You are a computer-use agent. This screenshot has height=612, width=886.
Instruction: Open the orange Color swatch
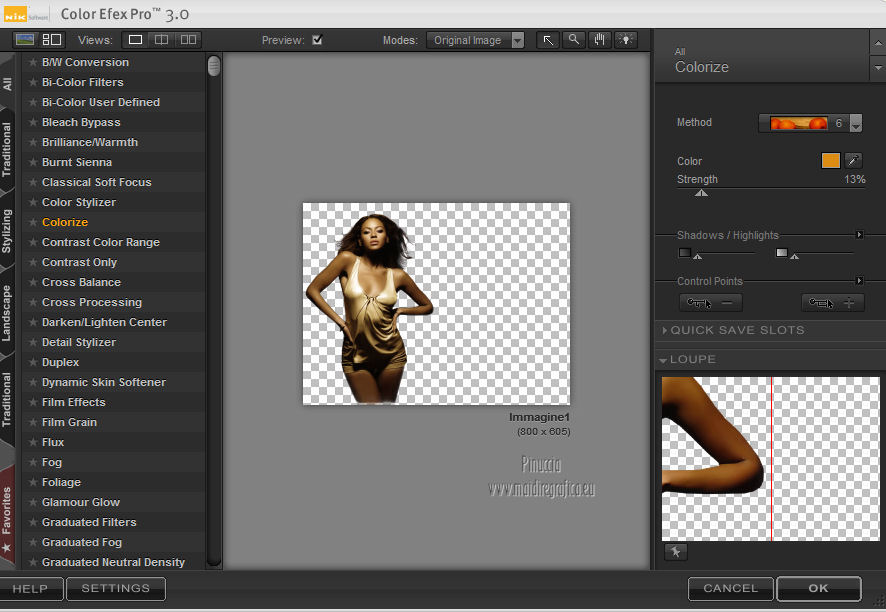(x=830, y=161)
